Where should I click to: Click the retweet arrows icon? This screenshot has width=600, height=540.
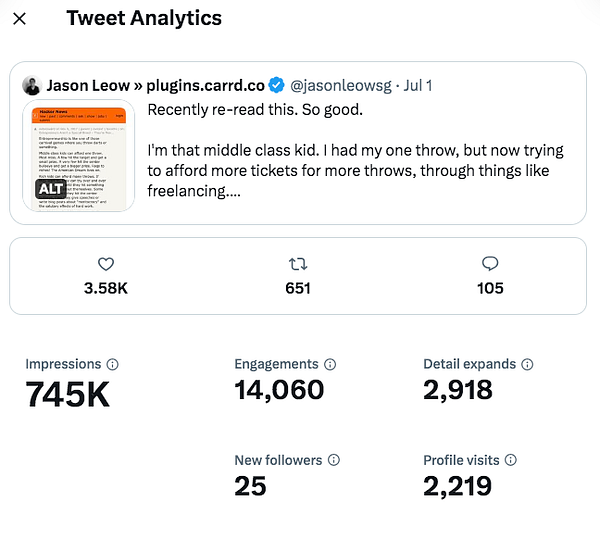[297, 264]
